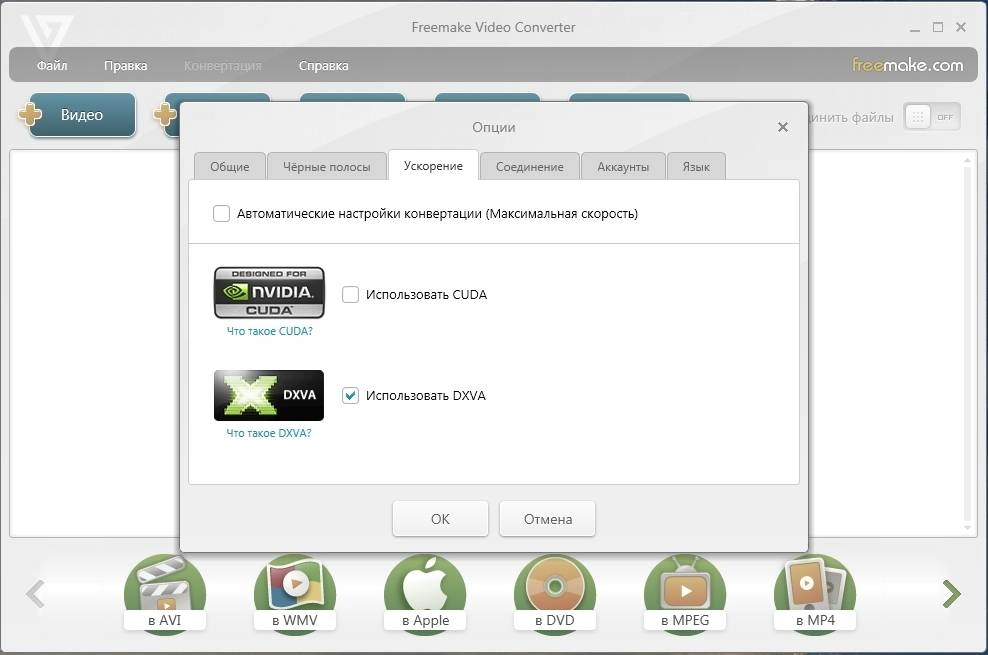The height and width of the screenshot is (655, 988).
Task: Enable automatic conversion settings checkbox
Action: point(221,214)
